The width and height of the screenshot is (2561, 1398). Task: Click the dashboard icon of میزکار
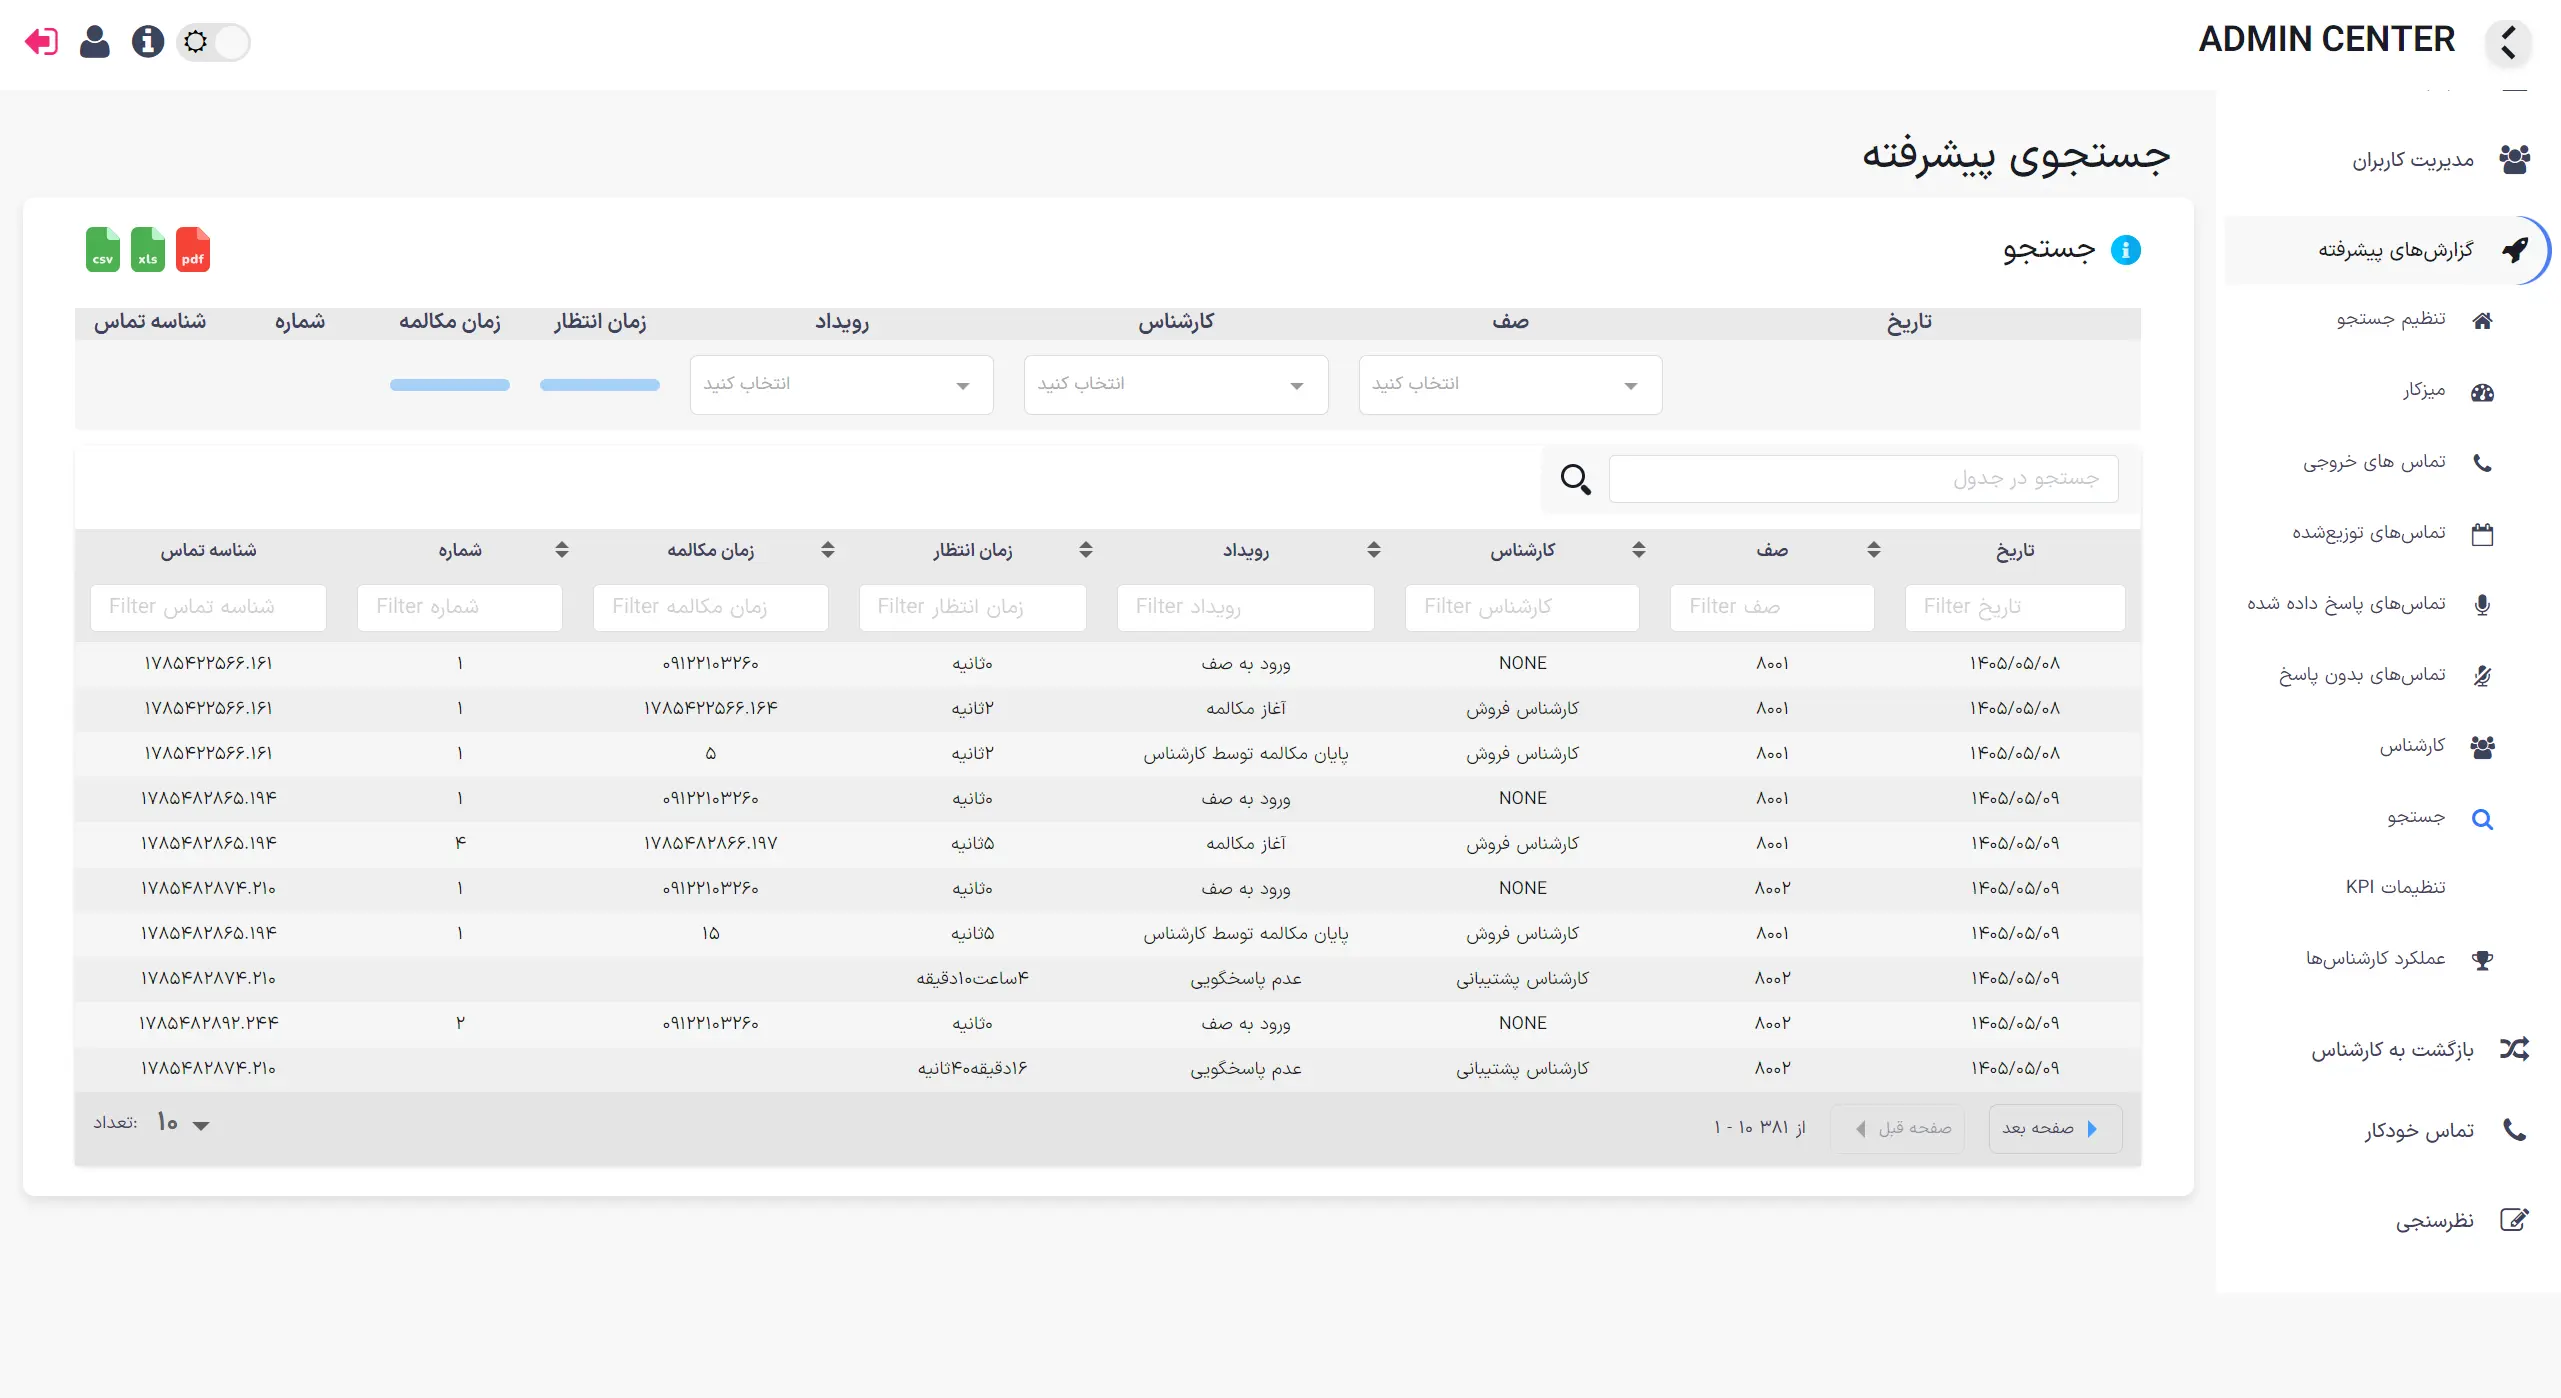click(x=2482, y=392)
